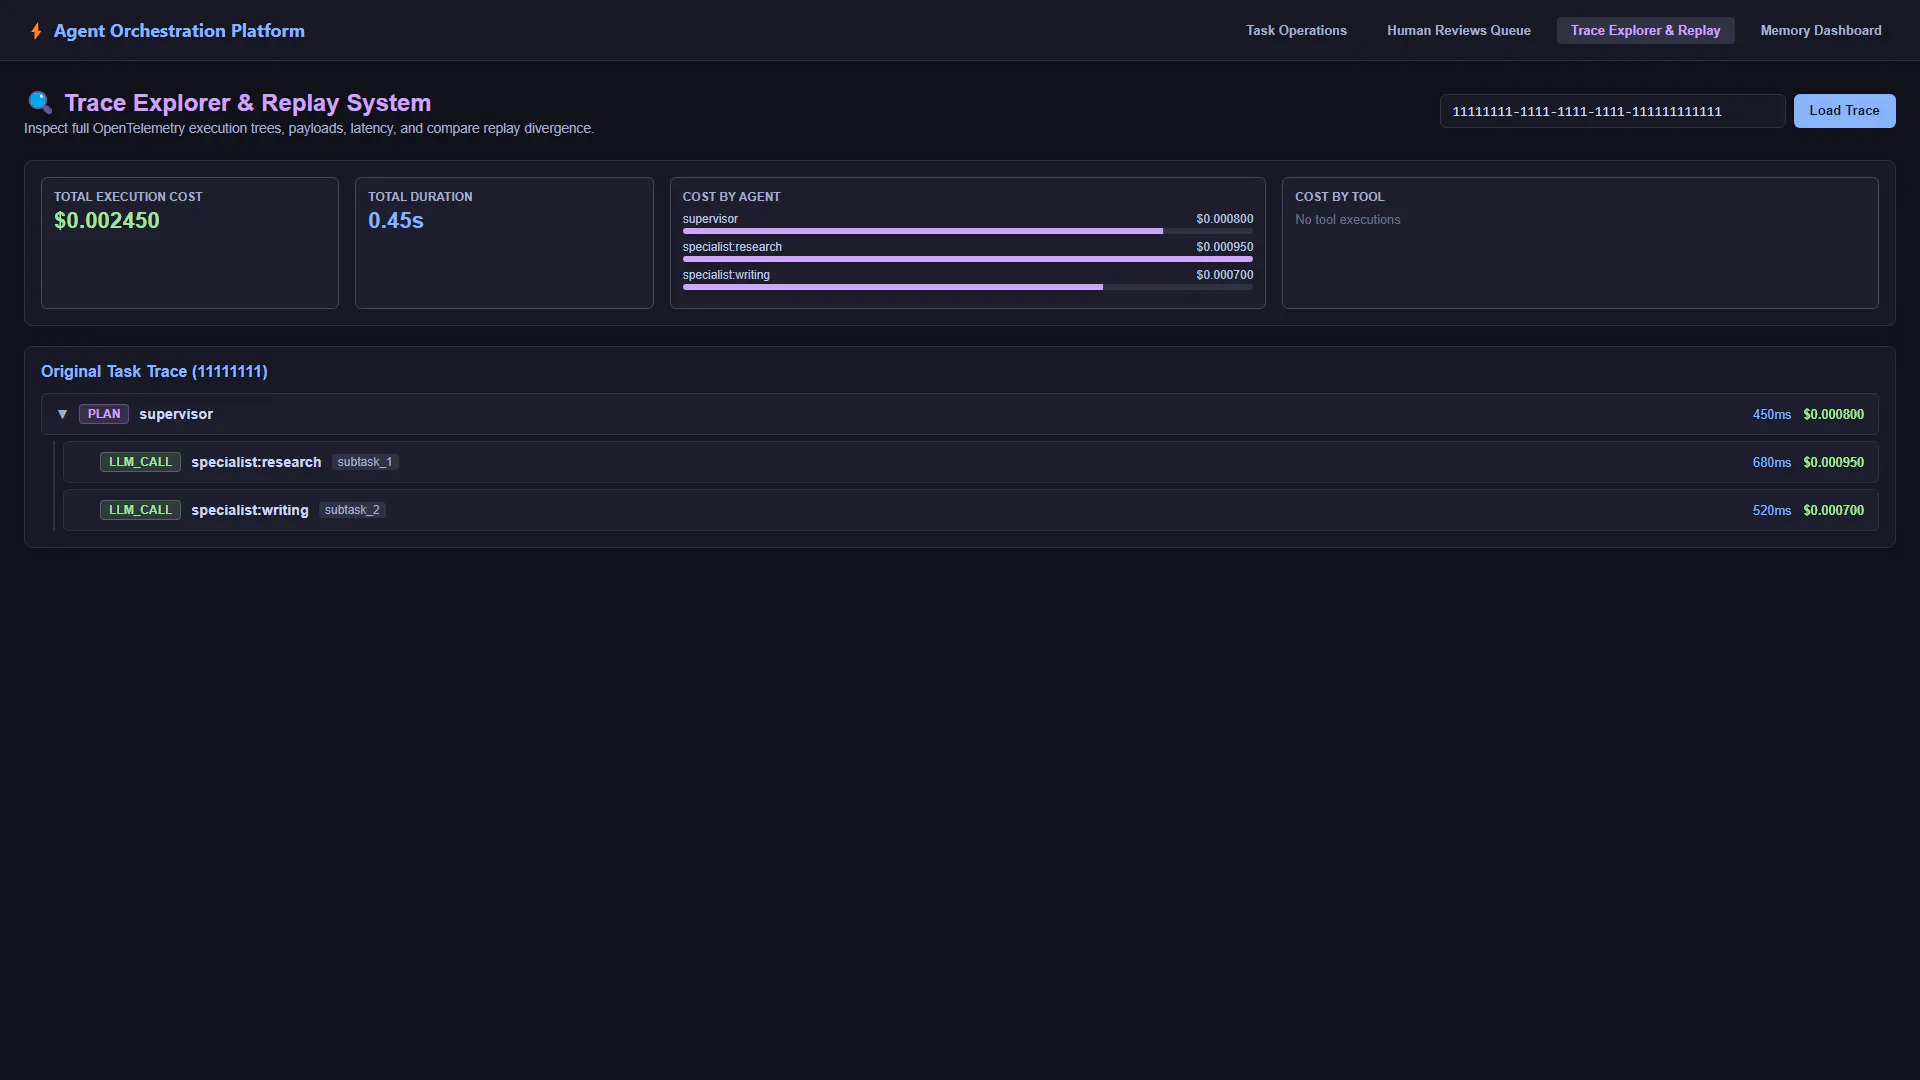
Task: Select the Trace Explorer & Replay tab
Action: point(1645,31)
